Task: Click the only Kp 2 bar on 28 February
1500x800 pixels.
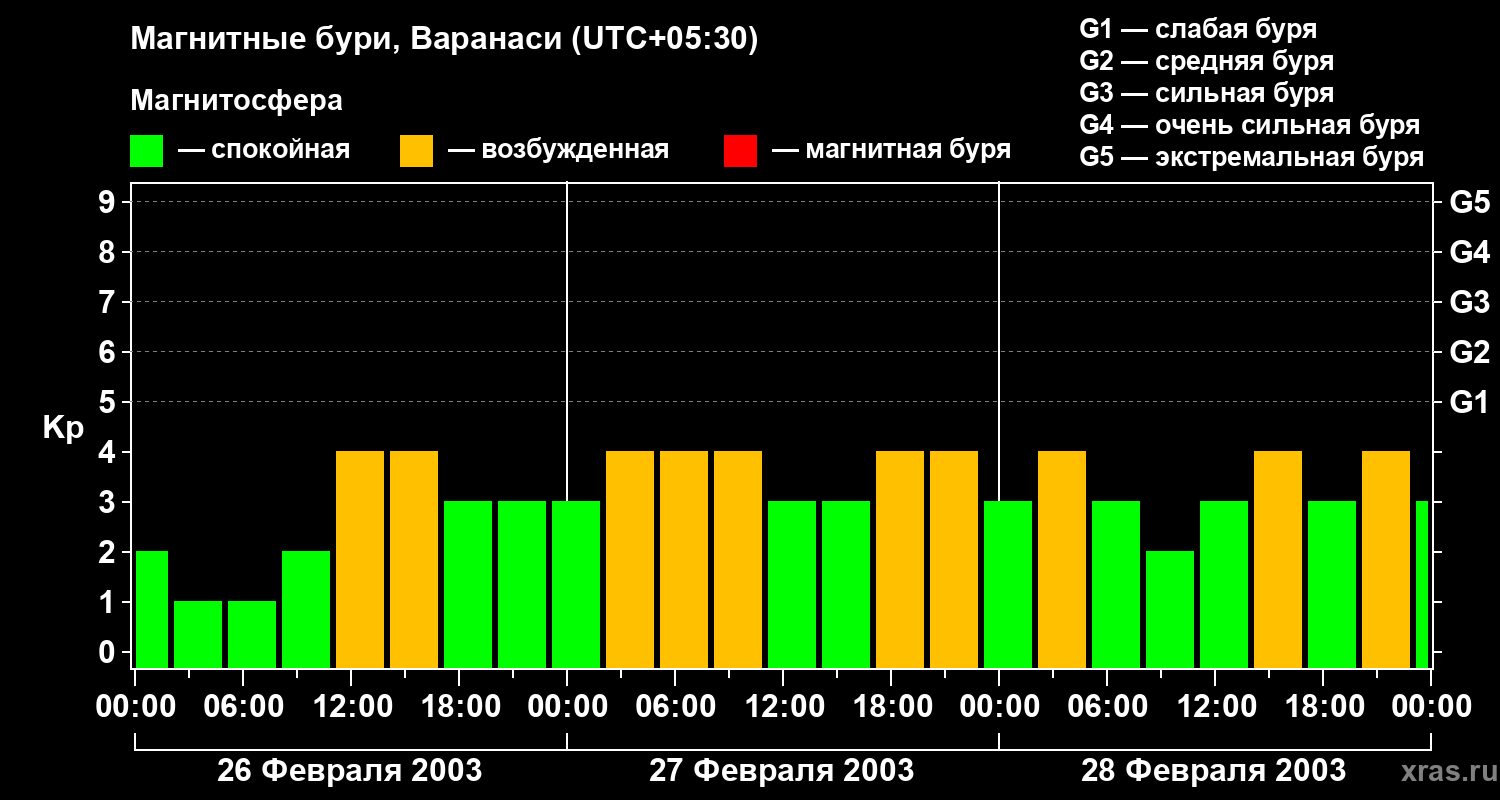Action: [1170, 609]
